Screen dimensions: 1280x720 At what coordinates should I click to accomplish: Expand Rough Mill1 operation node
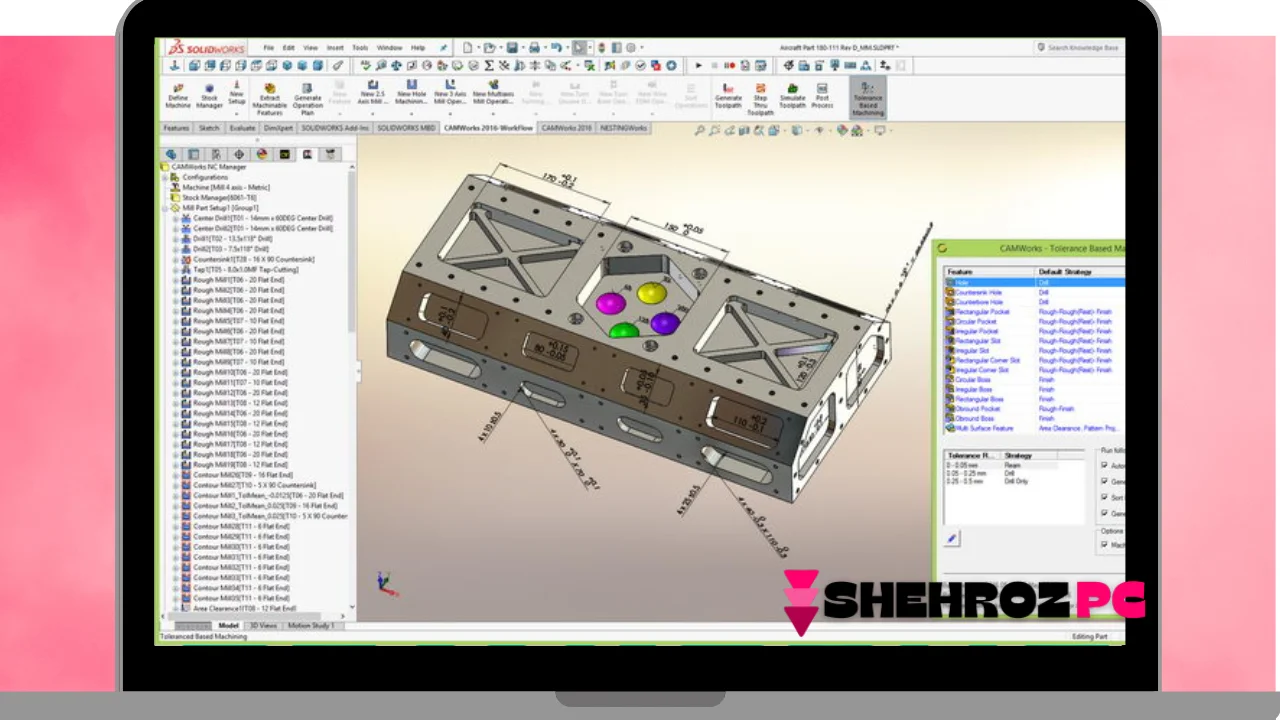pyautogui.click(x=176, y=280)
